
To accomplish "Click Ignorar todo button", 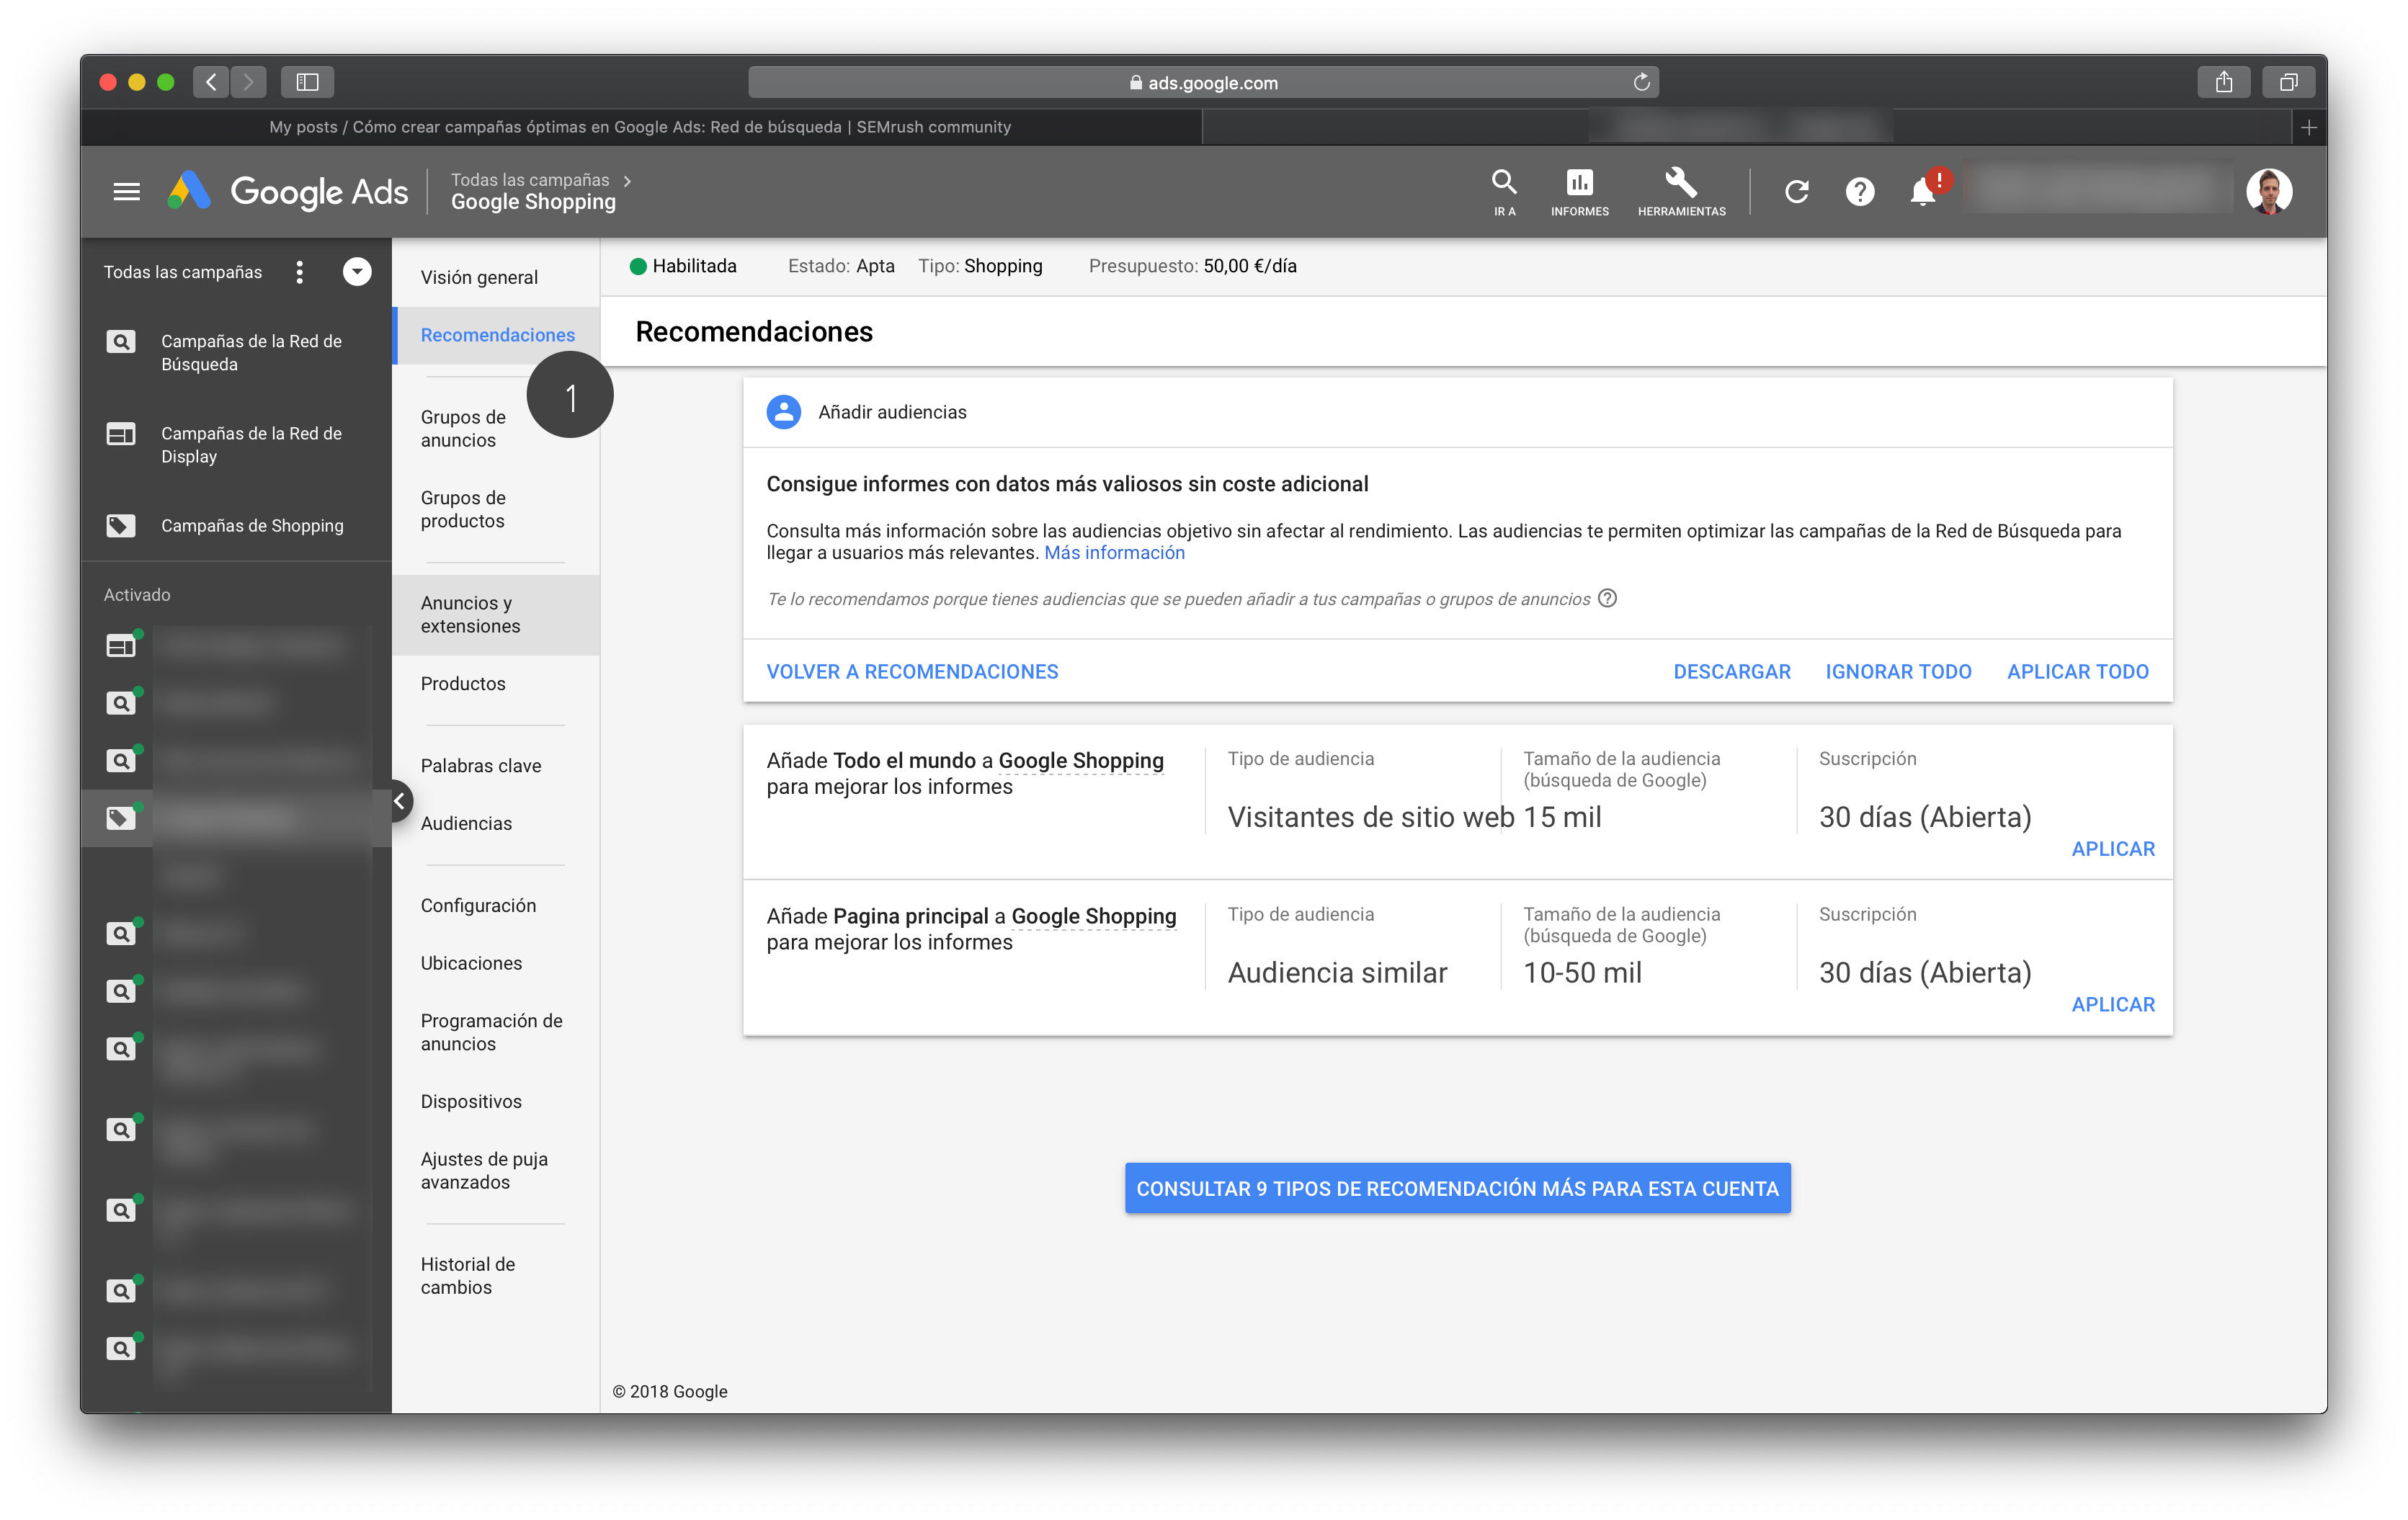I will [1898, 671].
